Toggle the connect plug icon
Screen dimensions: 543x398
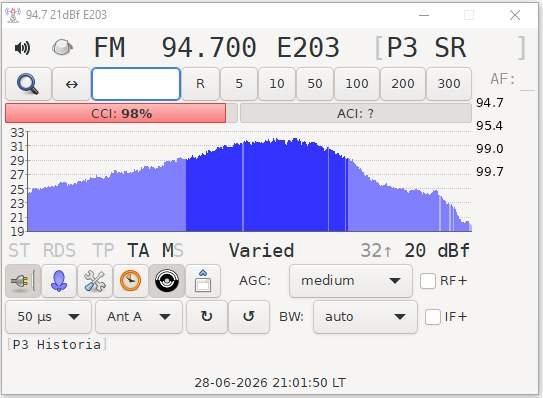(x=23, y=281)
